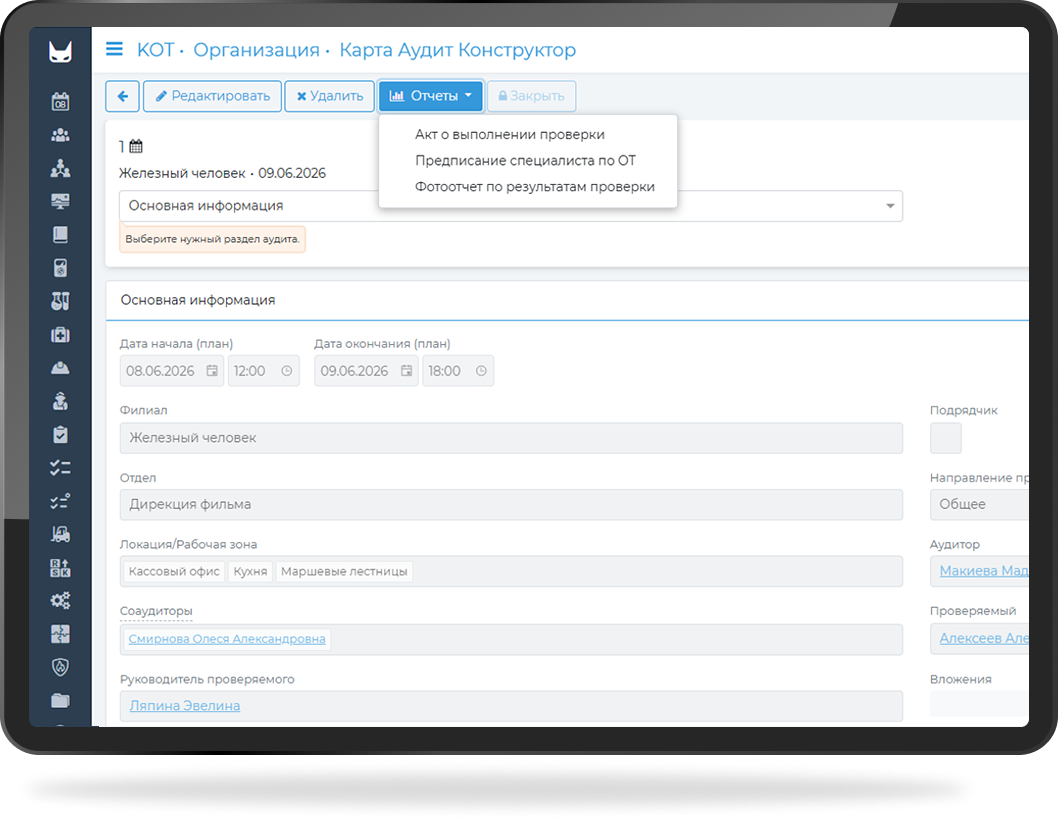Click the Закрыть button

coord(531,96)
